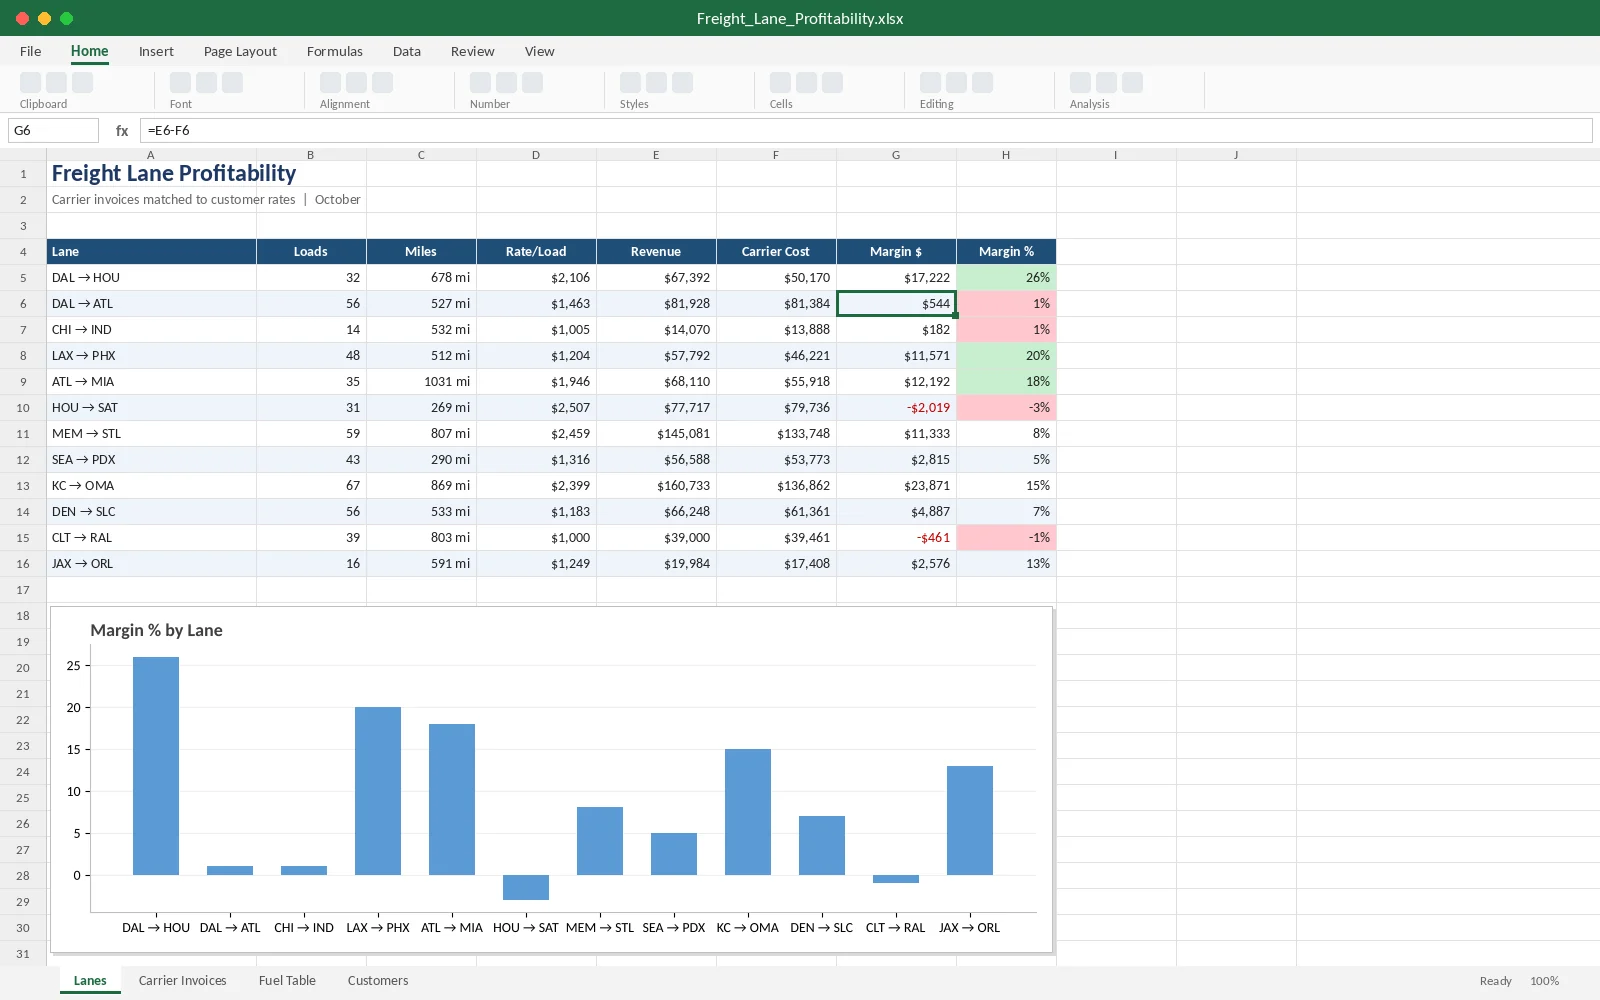
Task: Open the Customers sheet tab
Action: point(378,980)
